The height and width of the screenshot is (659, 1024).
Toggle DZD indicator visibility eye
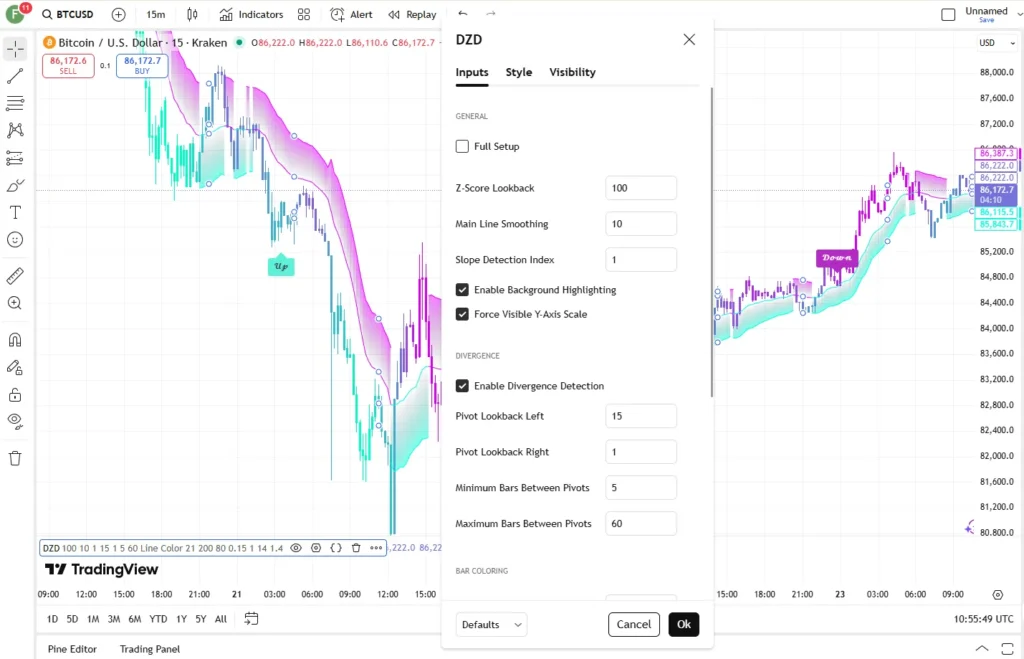coord(296,548)
